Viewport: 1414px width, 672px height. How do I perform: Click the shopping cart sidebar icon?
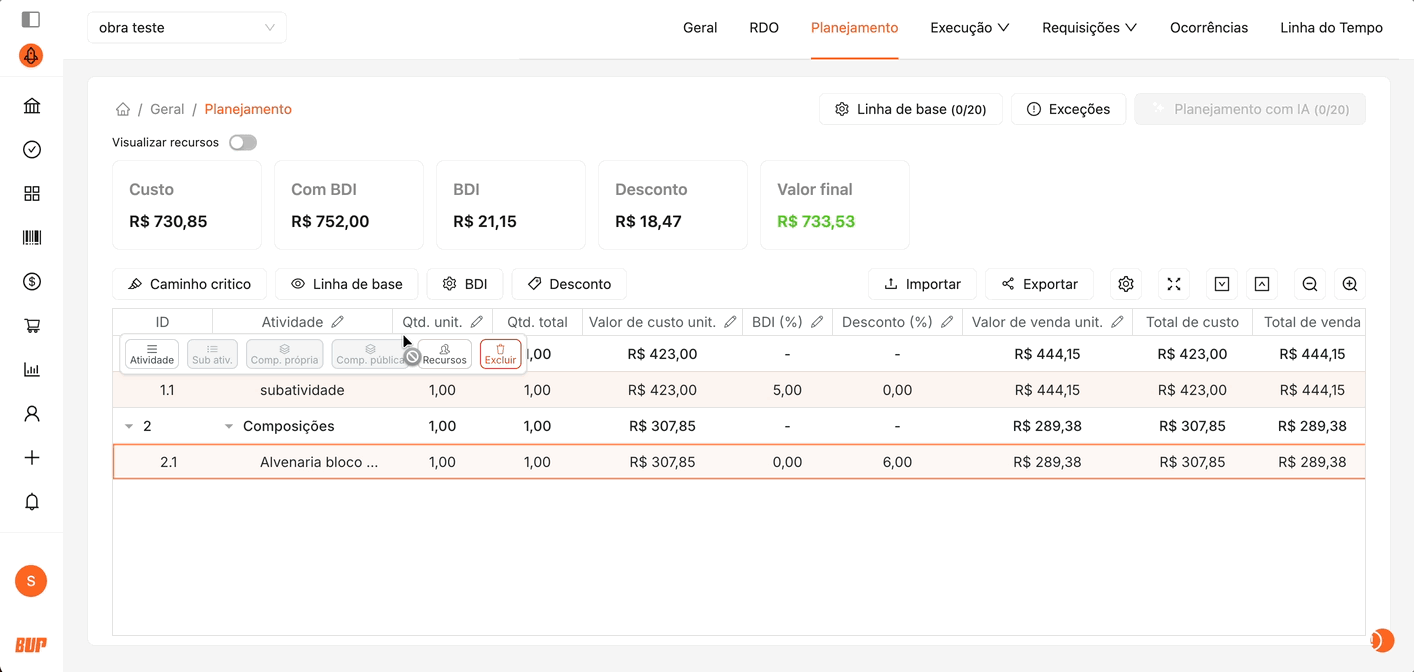(x=32, y=326)
